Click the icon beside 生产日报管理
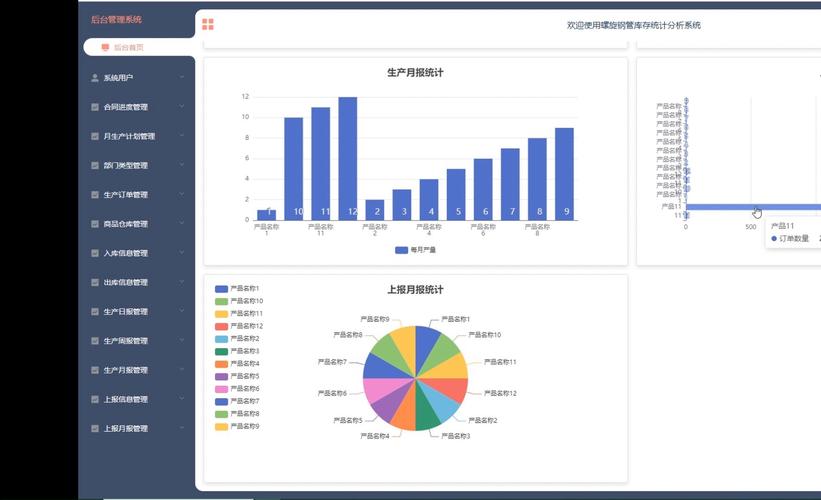 tap(95, 312)
